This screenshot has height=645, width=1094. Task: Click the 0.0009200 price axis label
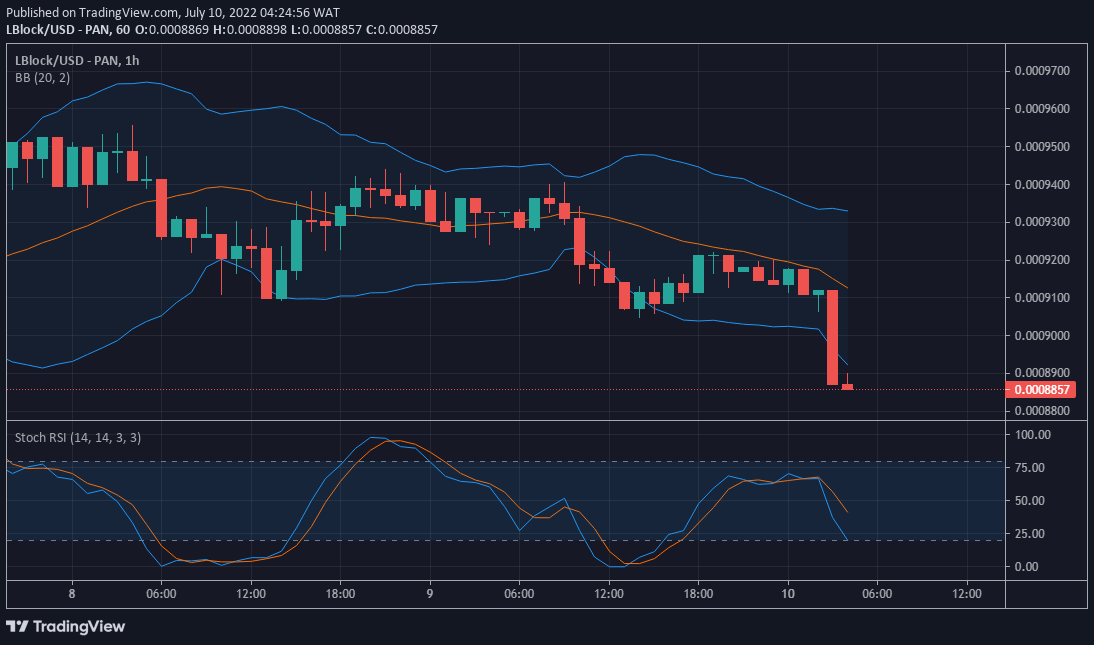[x=1042, y=260]
